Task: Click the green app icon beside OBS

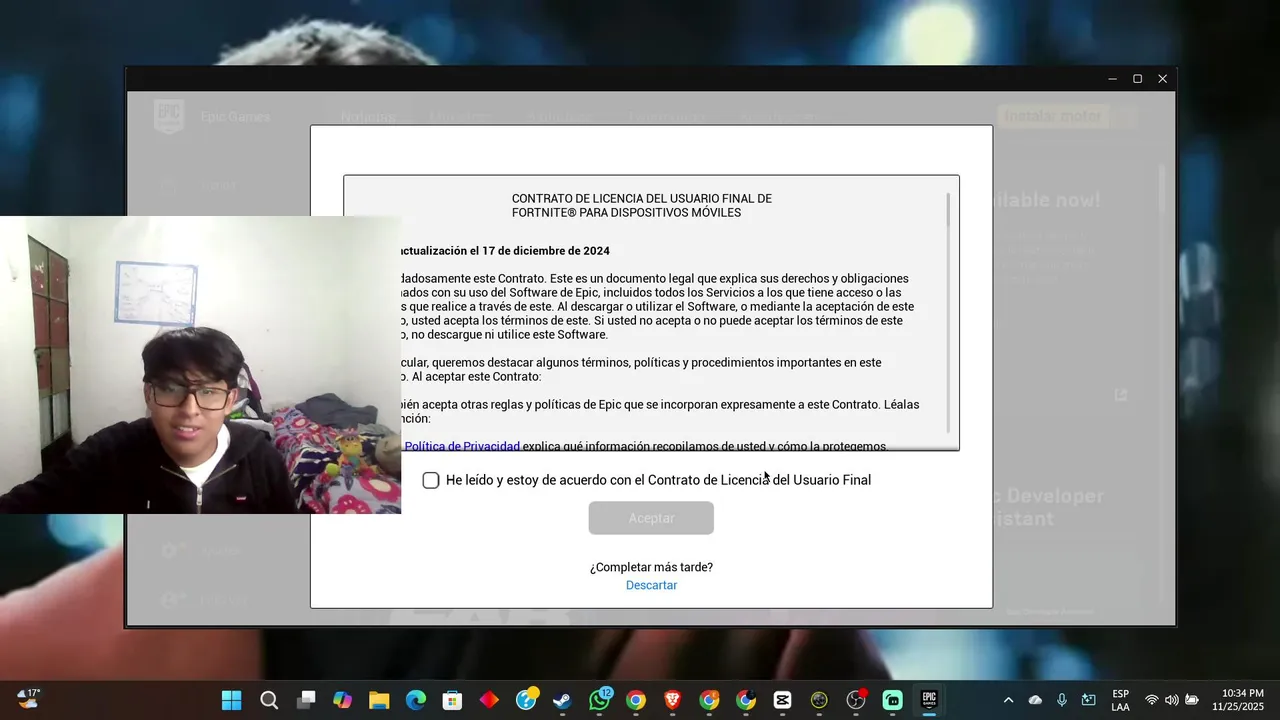Action: [893, 700]
